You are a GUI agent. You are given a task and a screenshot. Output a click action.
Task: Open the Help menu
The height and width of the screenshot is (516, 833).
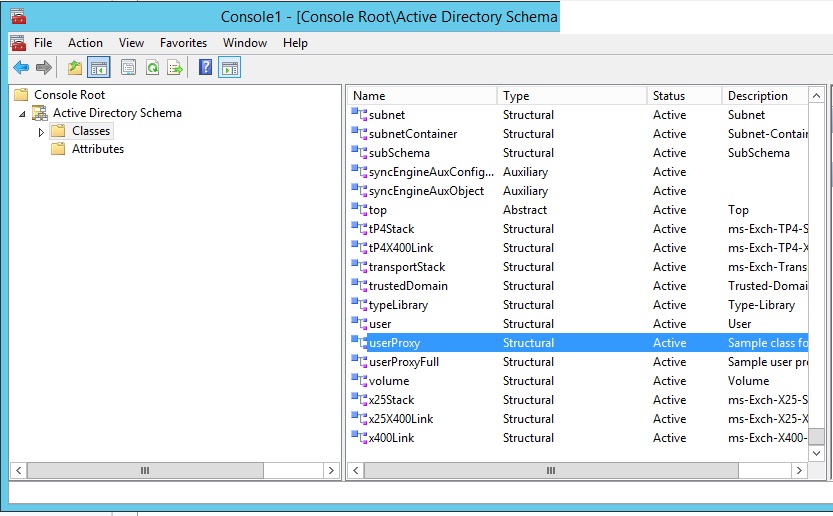[295, 43]
